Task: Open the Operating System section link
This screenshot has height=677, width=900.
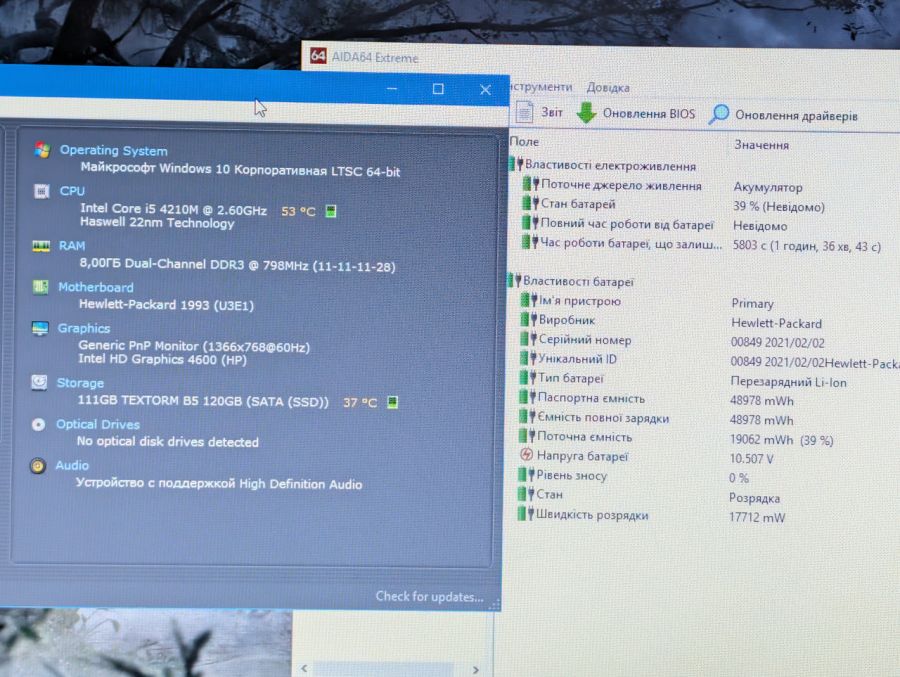Action: point(114,150)
